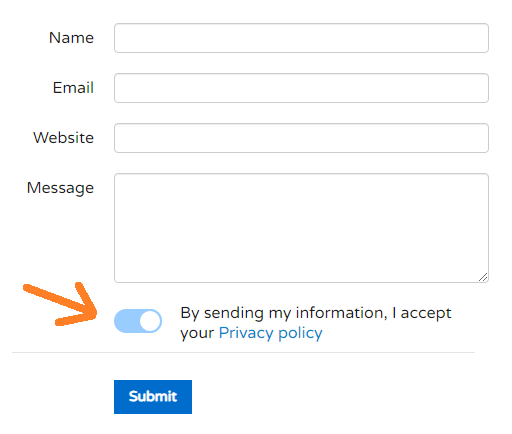
Task: Click the word 'accept' in consent text
Action: click(426, 314)
